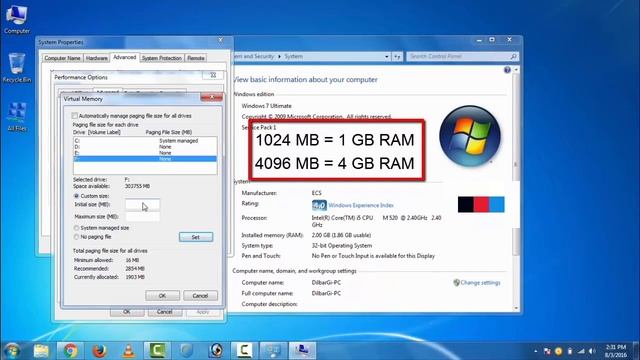The width and height of the screenshot is (640, 360).
Task: Switch to the Hardware tab
Action: coord(97,58)
